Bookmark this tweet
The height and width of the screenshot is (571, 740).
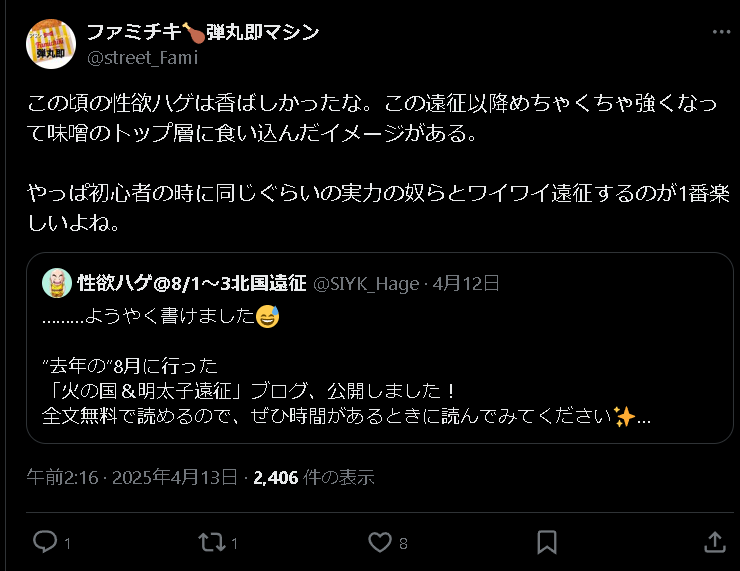pyautogui.click(x=547, y=542)
